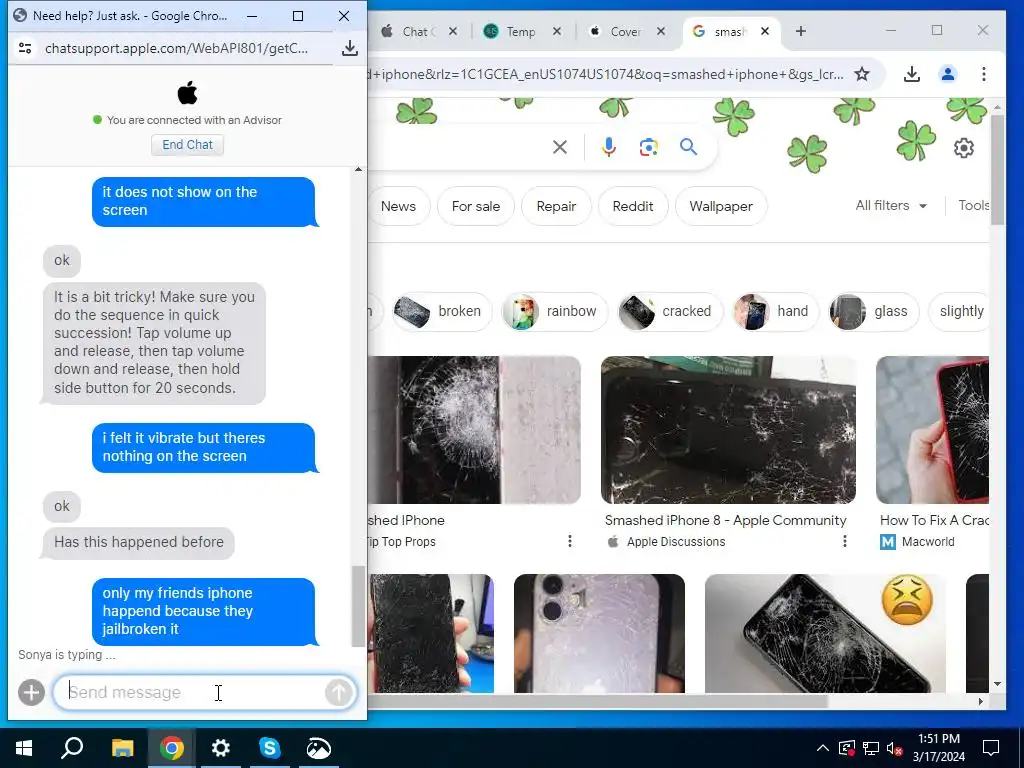Open File Explorer from taskbar
1024x768 pixels.
tap(122, 748)
